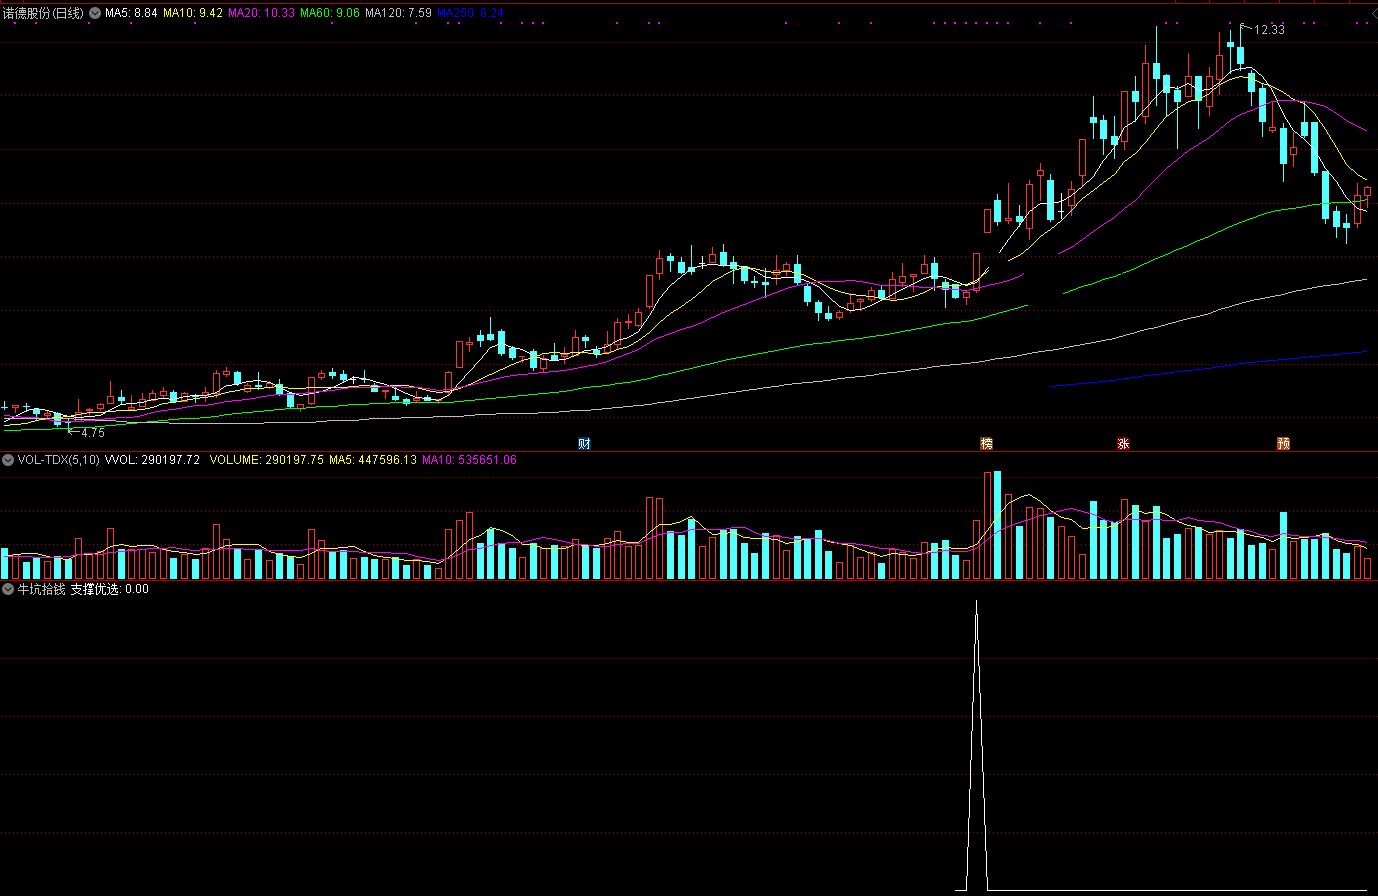Image resolution: width=1378 pixels, height=896 pixels.
Task: Click the volume MA5: 447596.13 label
Action: (x=373, y=460)
